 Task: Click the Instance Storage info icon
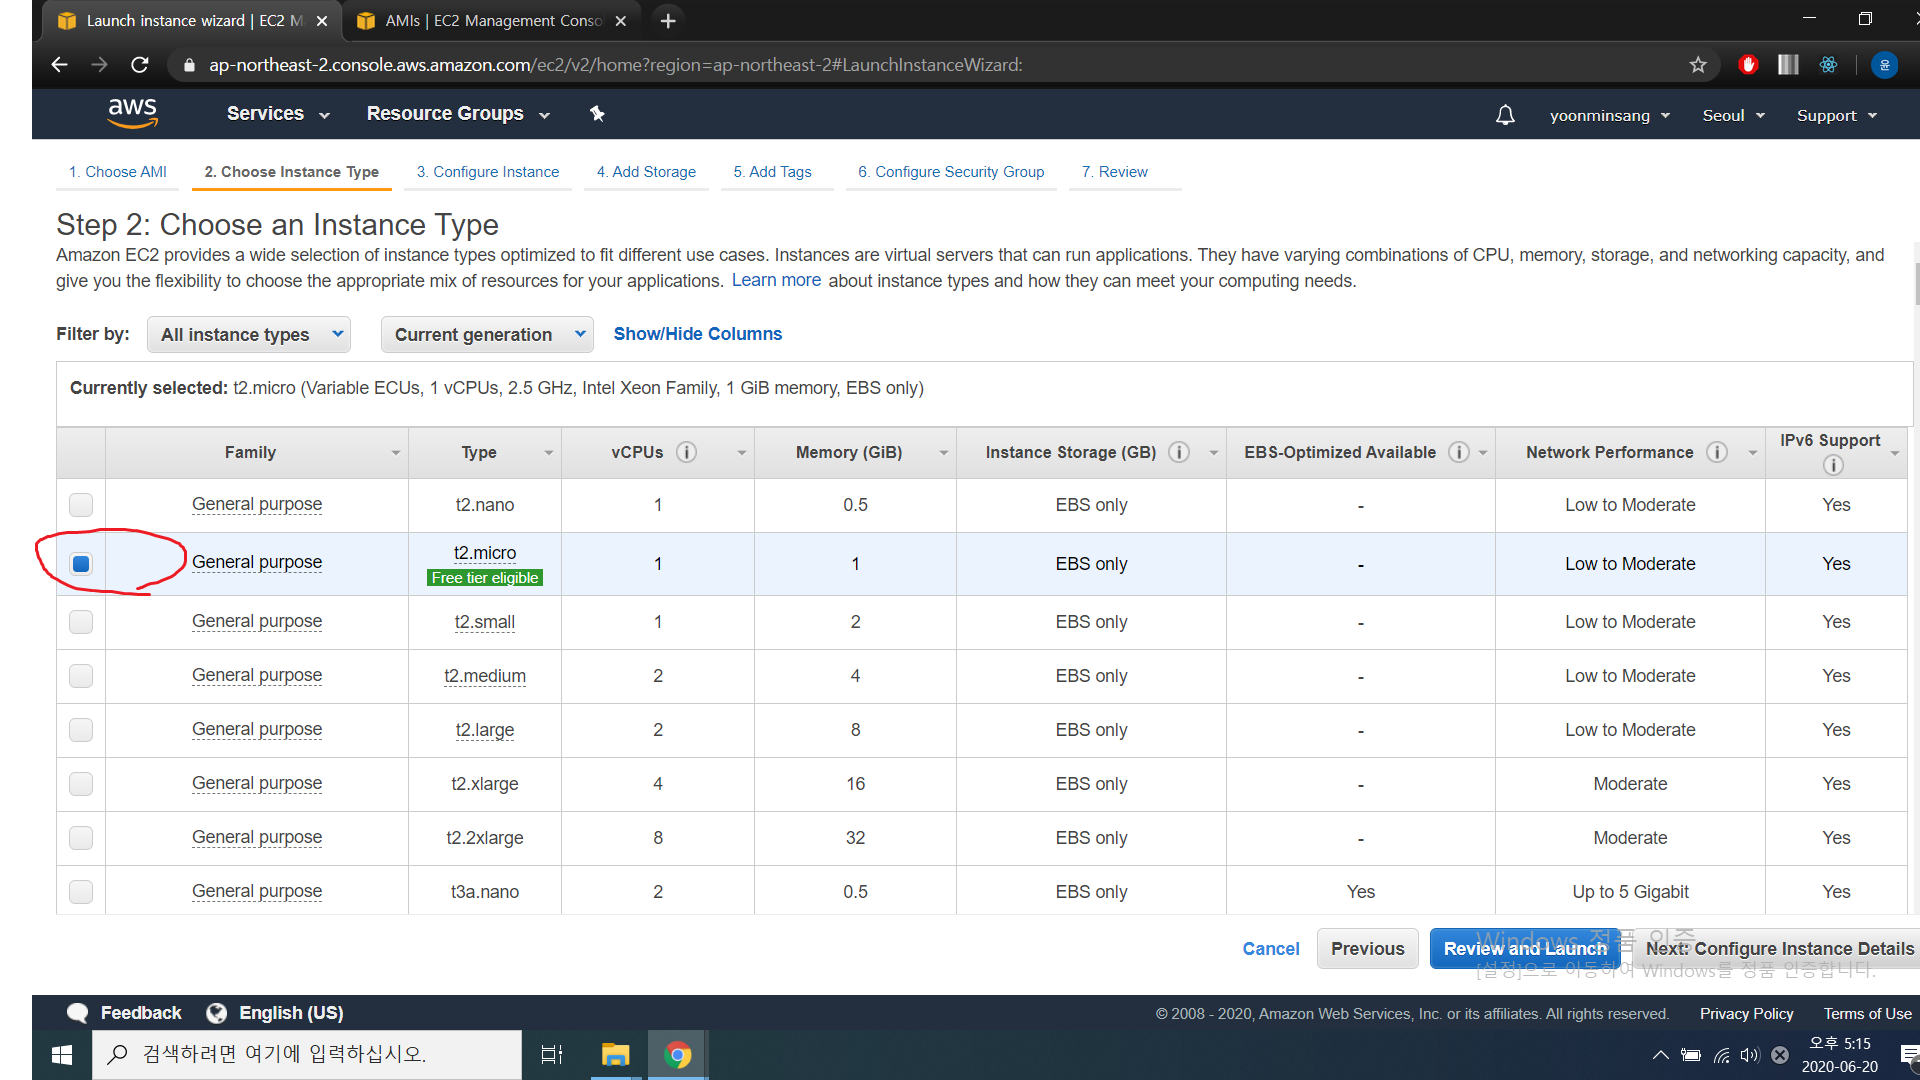click(1179, 453)
